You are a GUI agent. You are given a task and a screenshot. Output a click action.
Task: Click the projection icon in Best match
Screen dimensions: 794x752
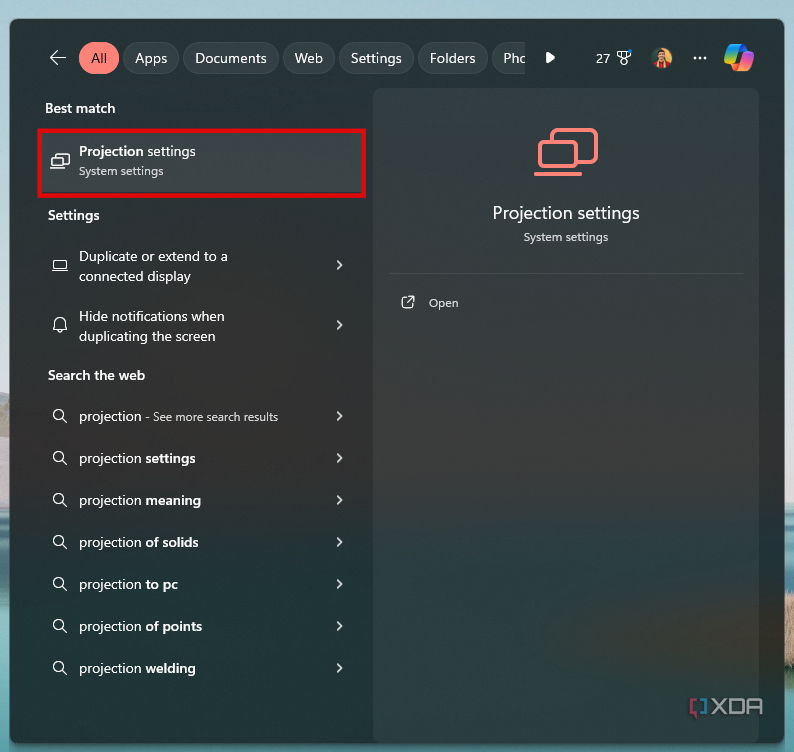pos(60,161)
